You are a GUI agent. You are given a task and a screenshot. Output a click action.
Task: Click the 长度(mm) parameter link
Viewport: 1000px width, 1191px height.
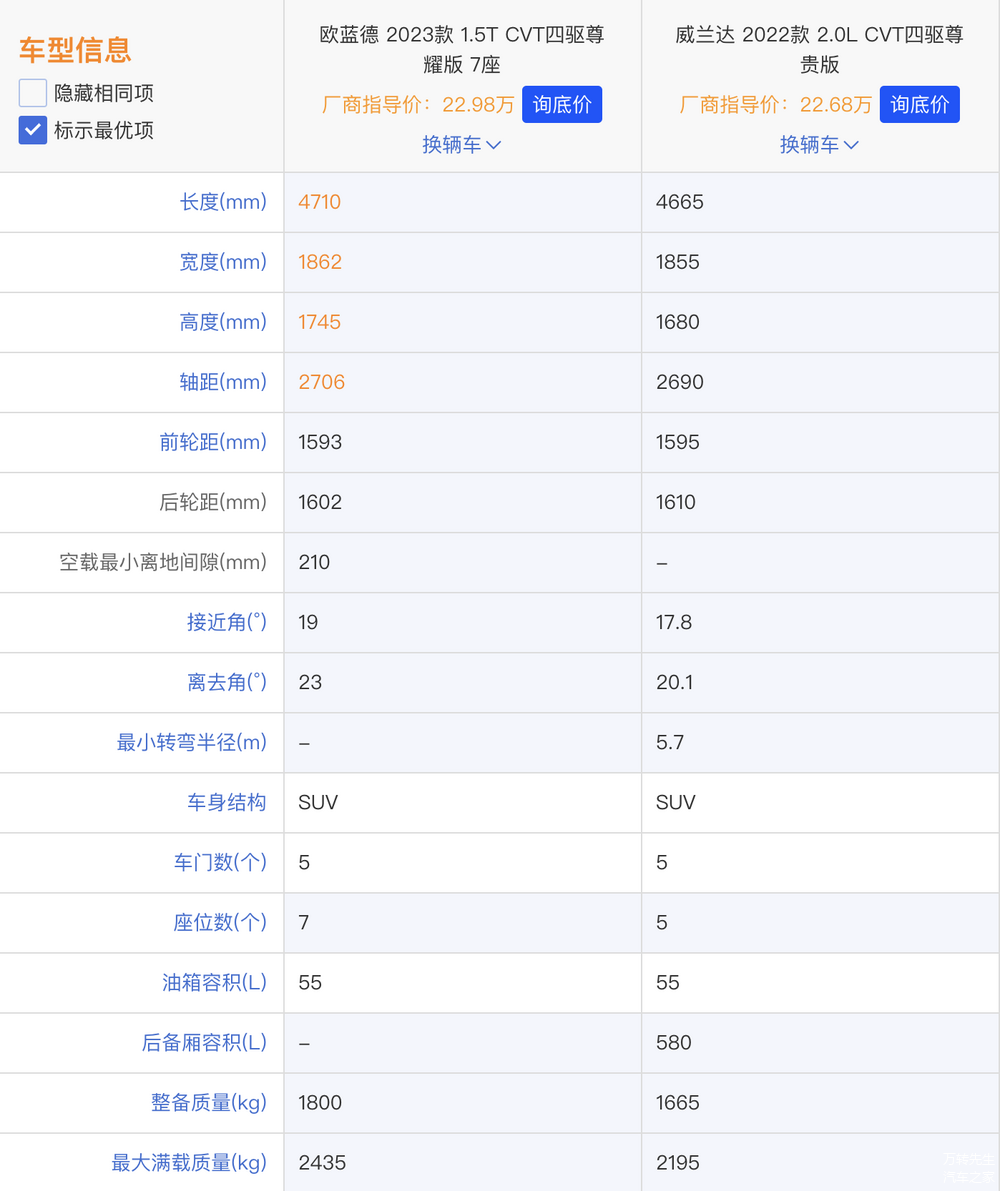tap(223, 202)
